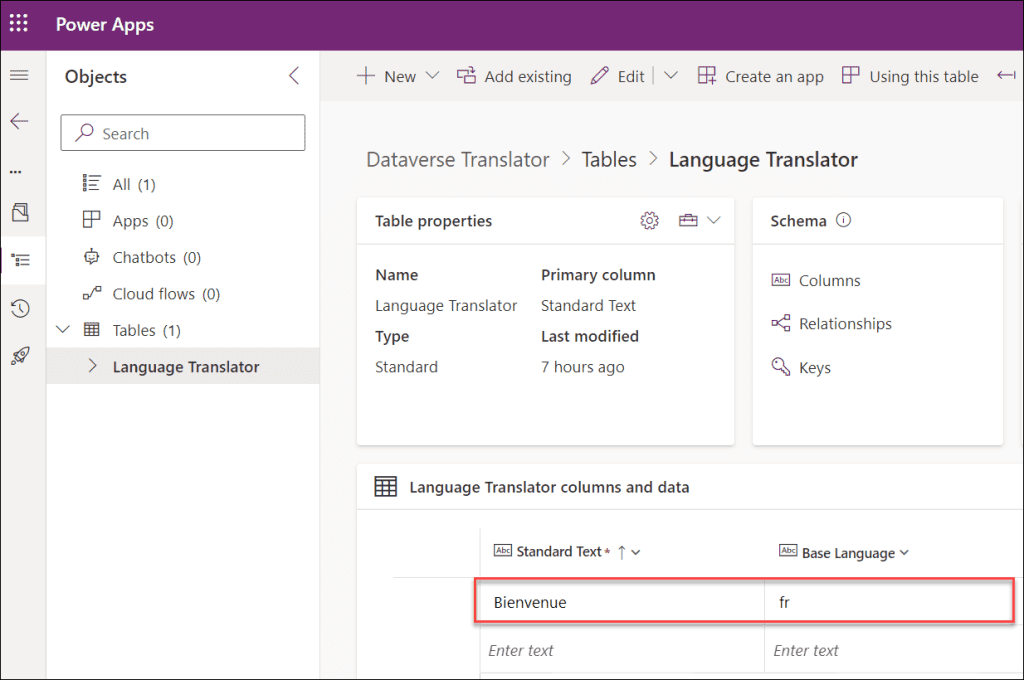Click the Schema info icon
This screenshot has width=1024, height=680.
844,220
